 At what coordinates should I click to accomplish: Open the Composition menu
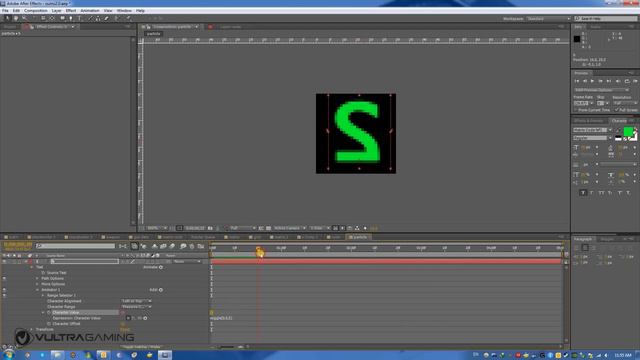pyautogui.click(x=36, y=11)
